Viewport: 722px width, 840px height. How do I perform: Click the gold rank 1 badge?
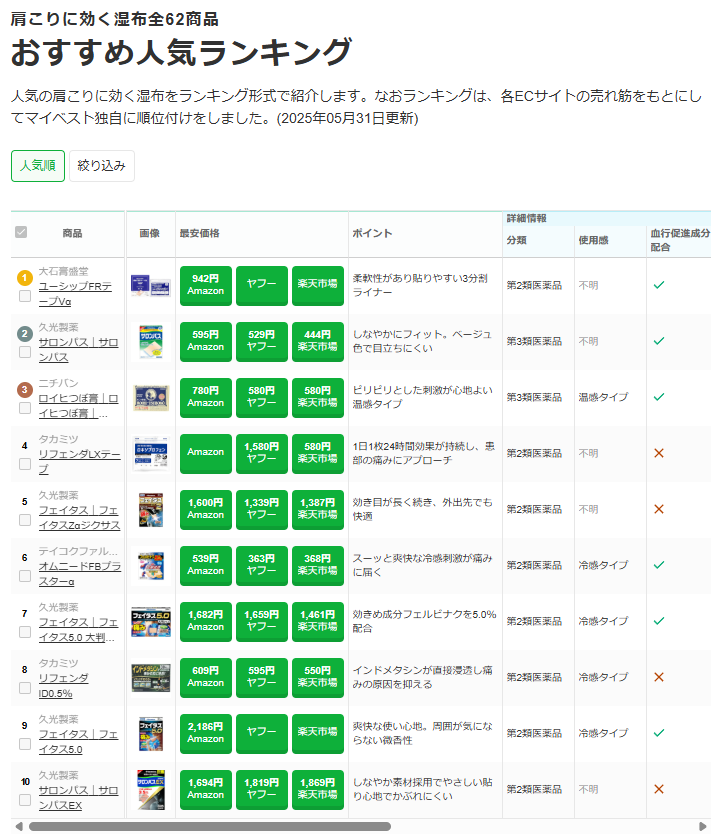(x=25, y=278)
